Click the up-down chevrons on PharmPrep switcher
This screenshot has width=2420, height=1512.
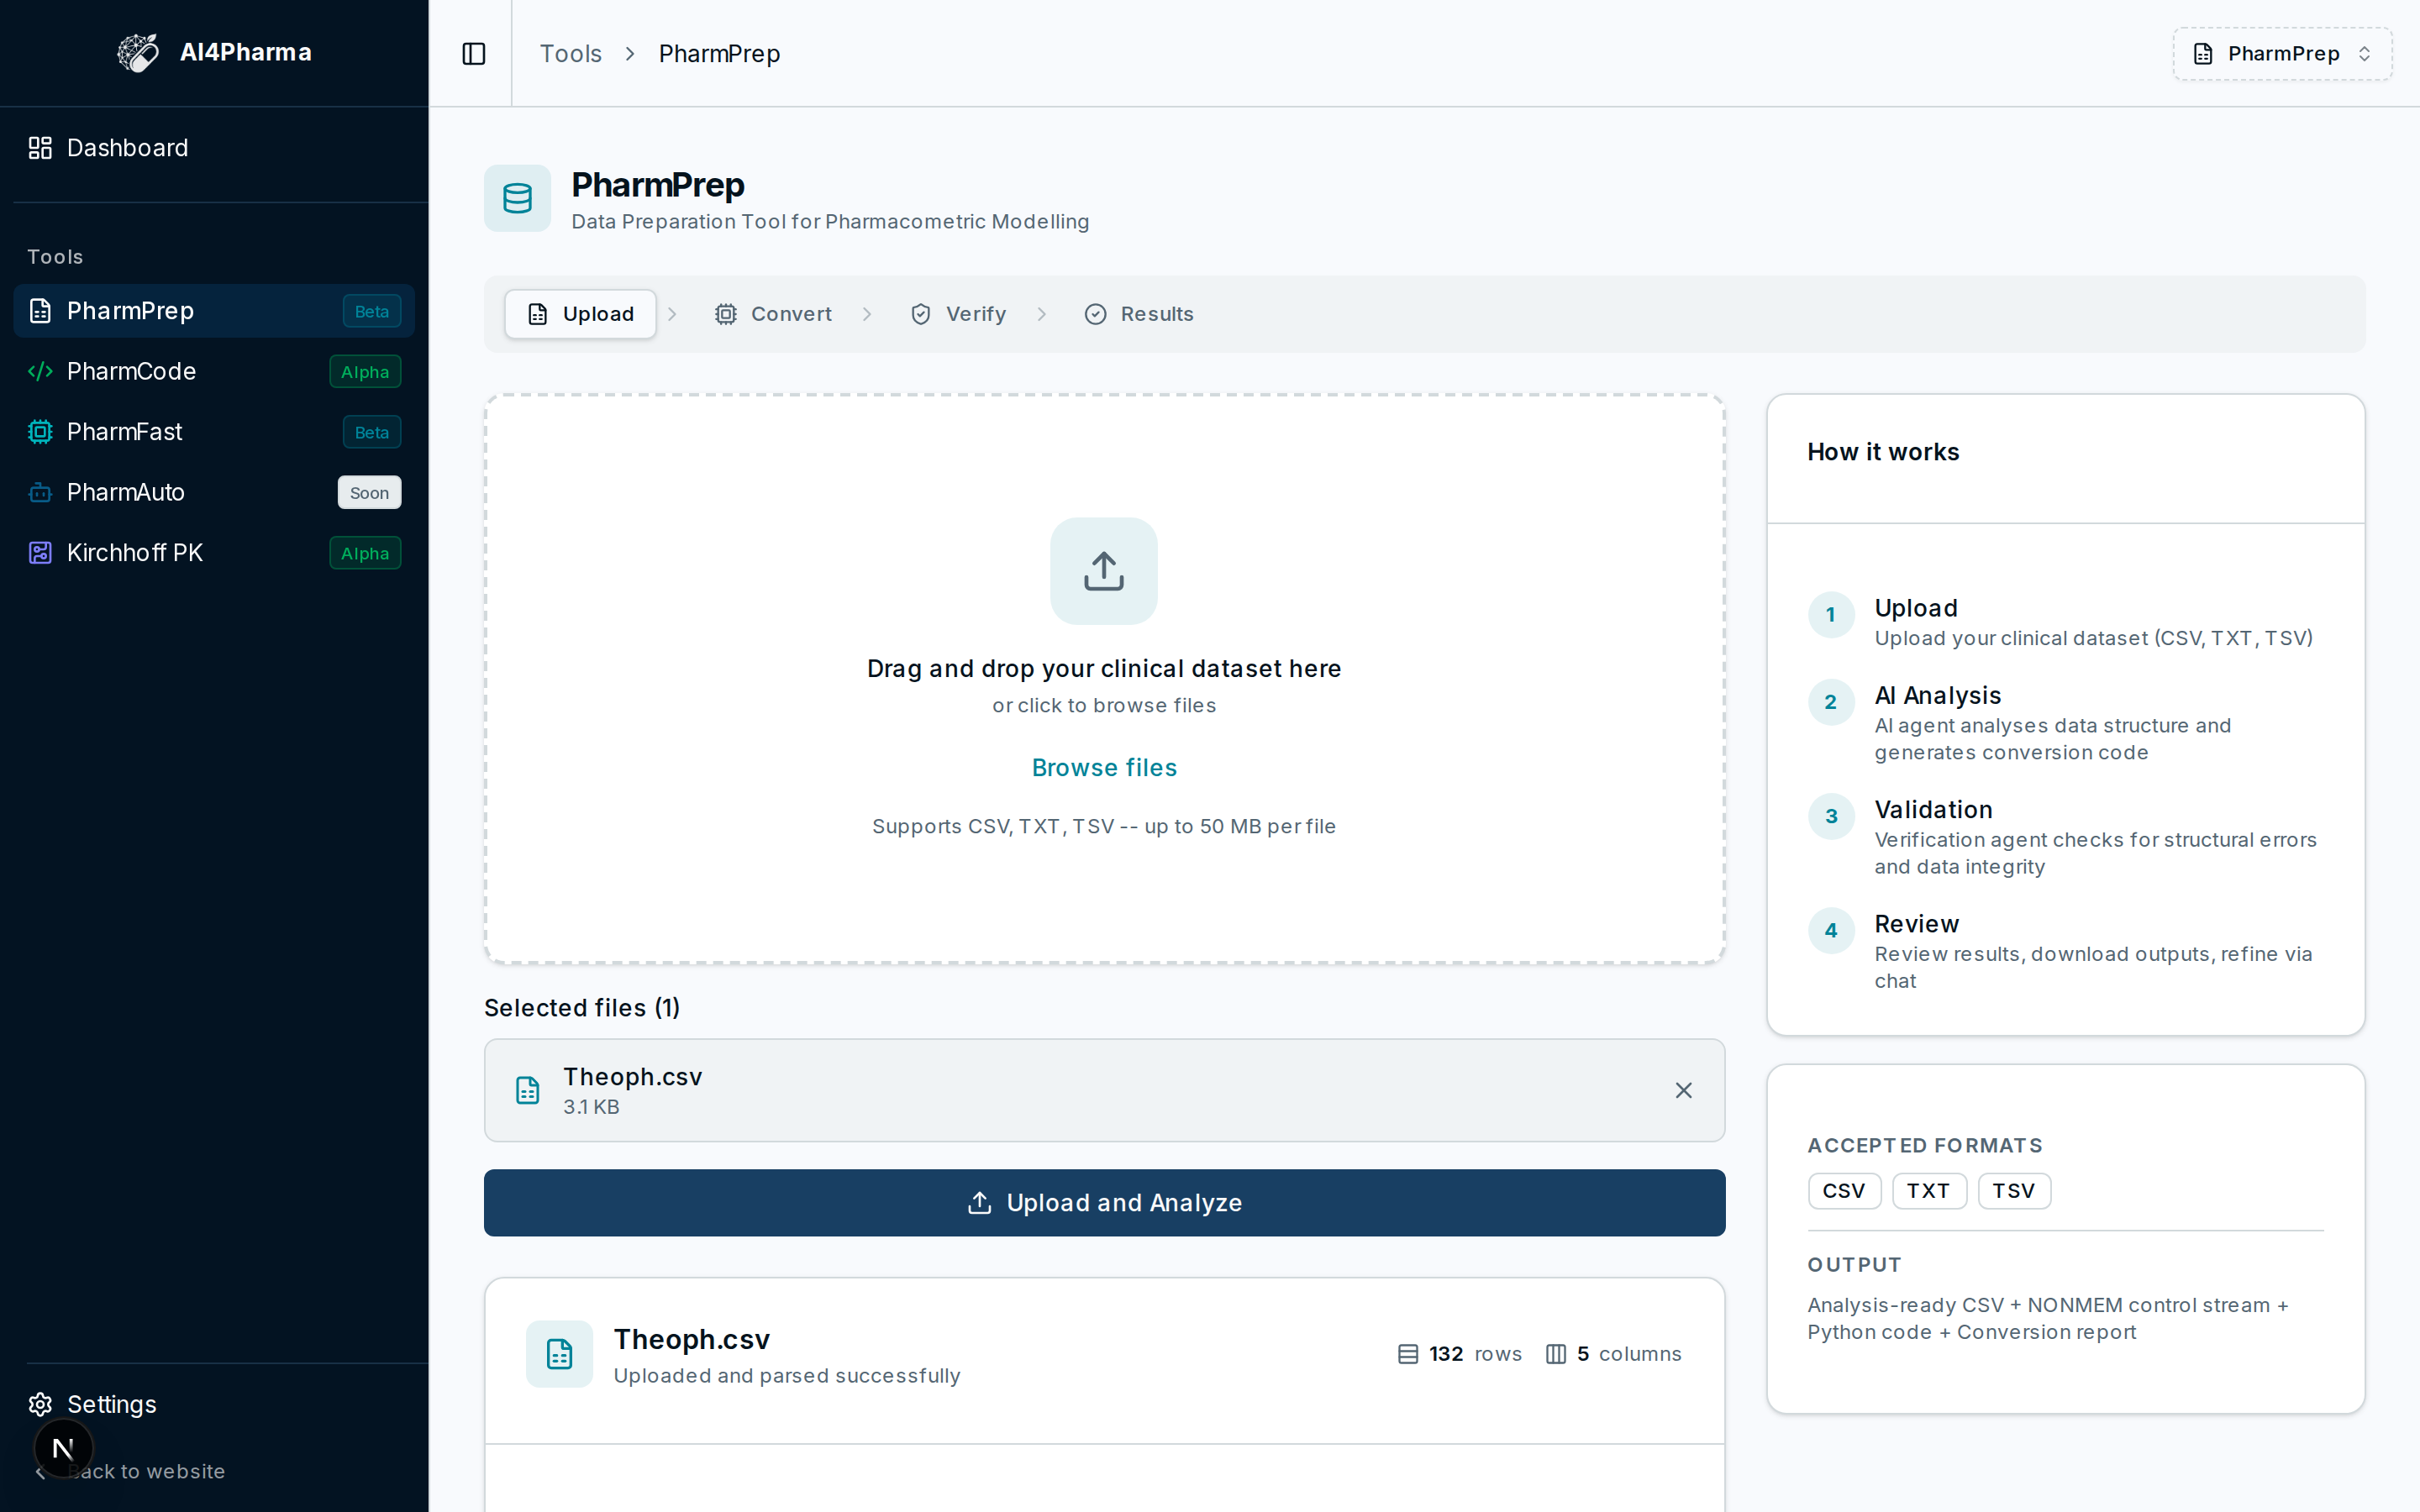click(2364, 53)
